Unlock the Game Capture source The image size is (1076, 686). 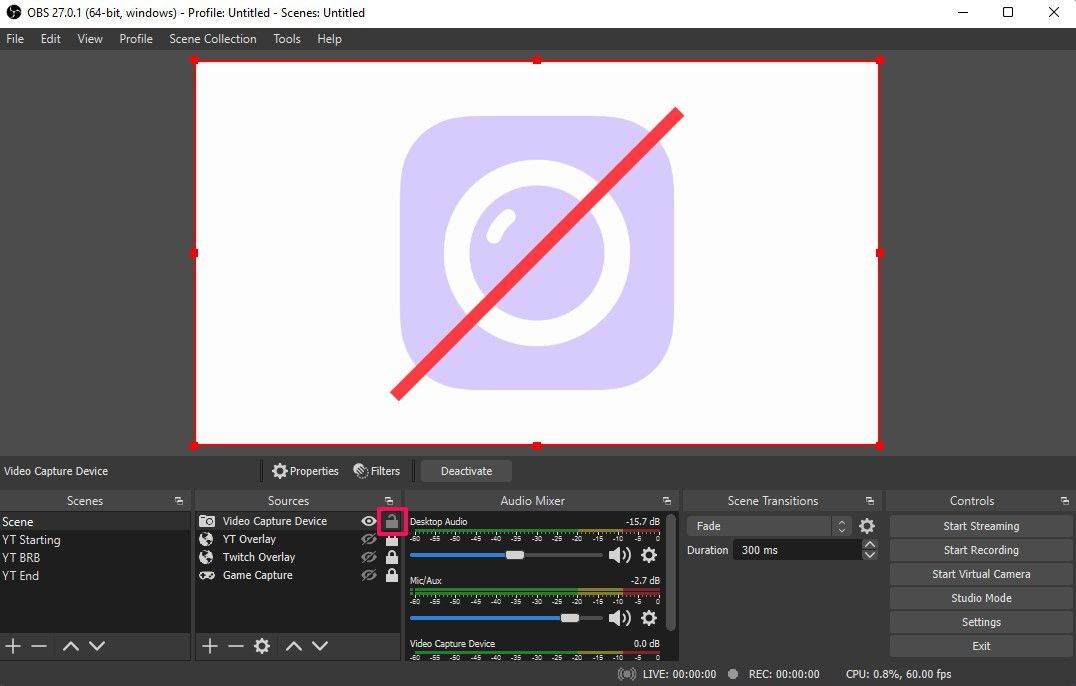pos(392,575)
